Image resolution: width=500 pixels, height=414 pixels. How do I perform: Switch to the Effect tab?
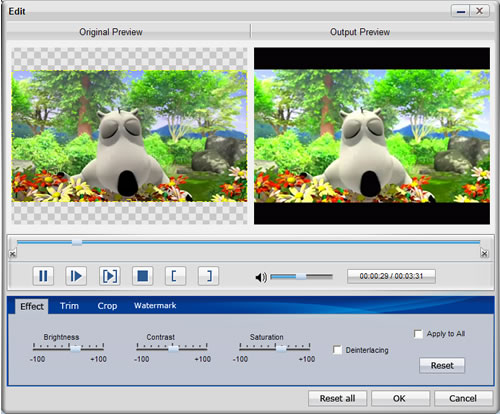coord(32,306)
